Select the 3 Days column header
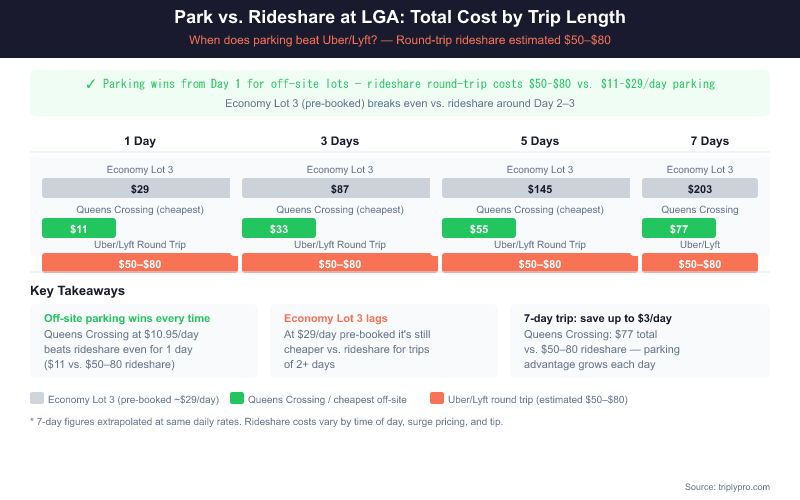Screen dimensions: 800x500 point(340,141)
